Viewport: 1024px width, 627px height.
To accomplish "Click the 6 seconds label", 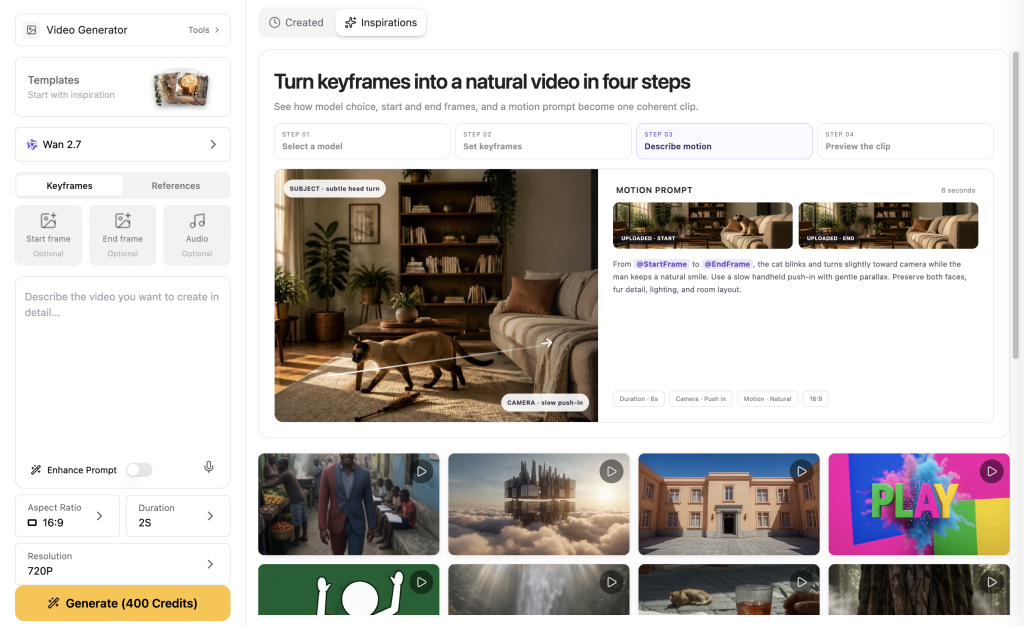I will (957, 191).
